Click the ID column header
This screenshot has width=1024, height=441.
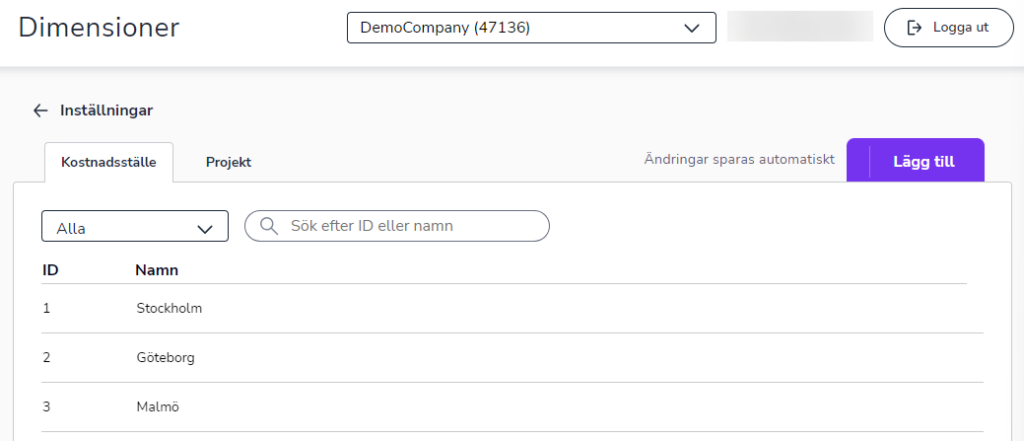tap(50, 270)
